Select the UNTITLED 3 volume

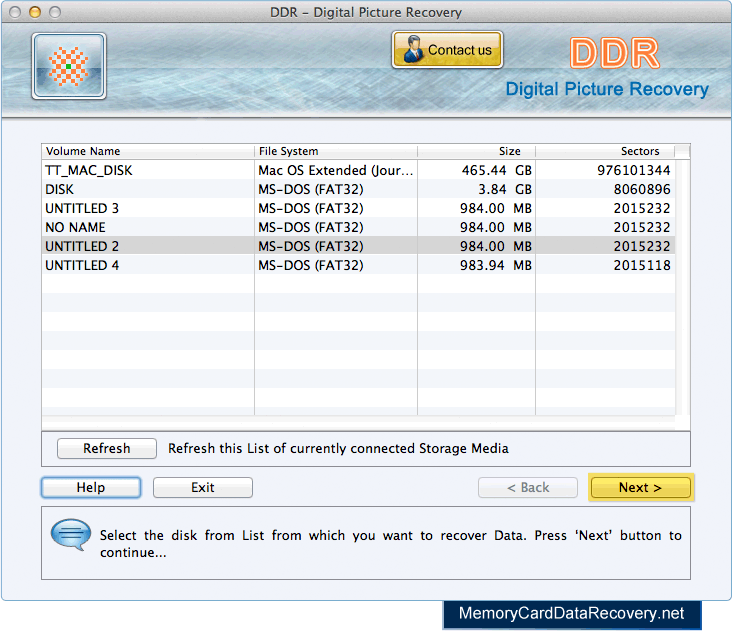359,208
